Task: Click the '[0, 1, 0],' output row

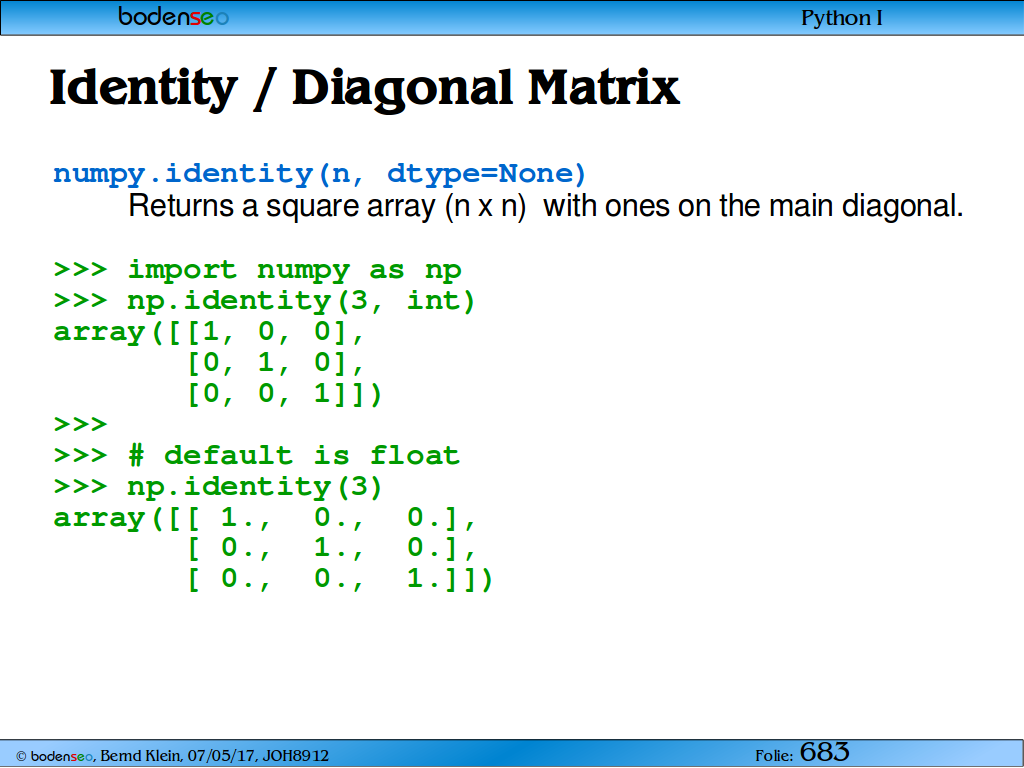Action: 276,363
